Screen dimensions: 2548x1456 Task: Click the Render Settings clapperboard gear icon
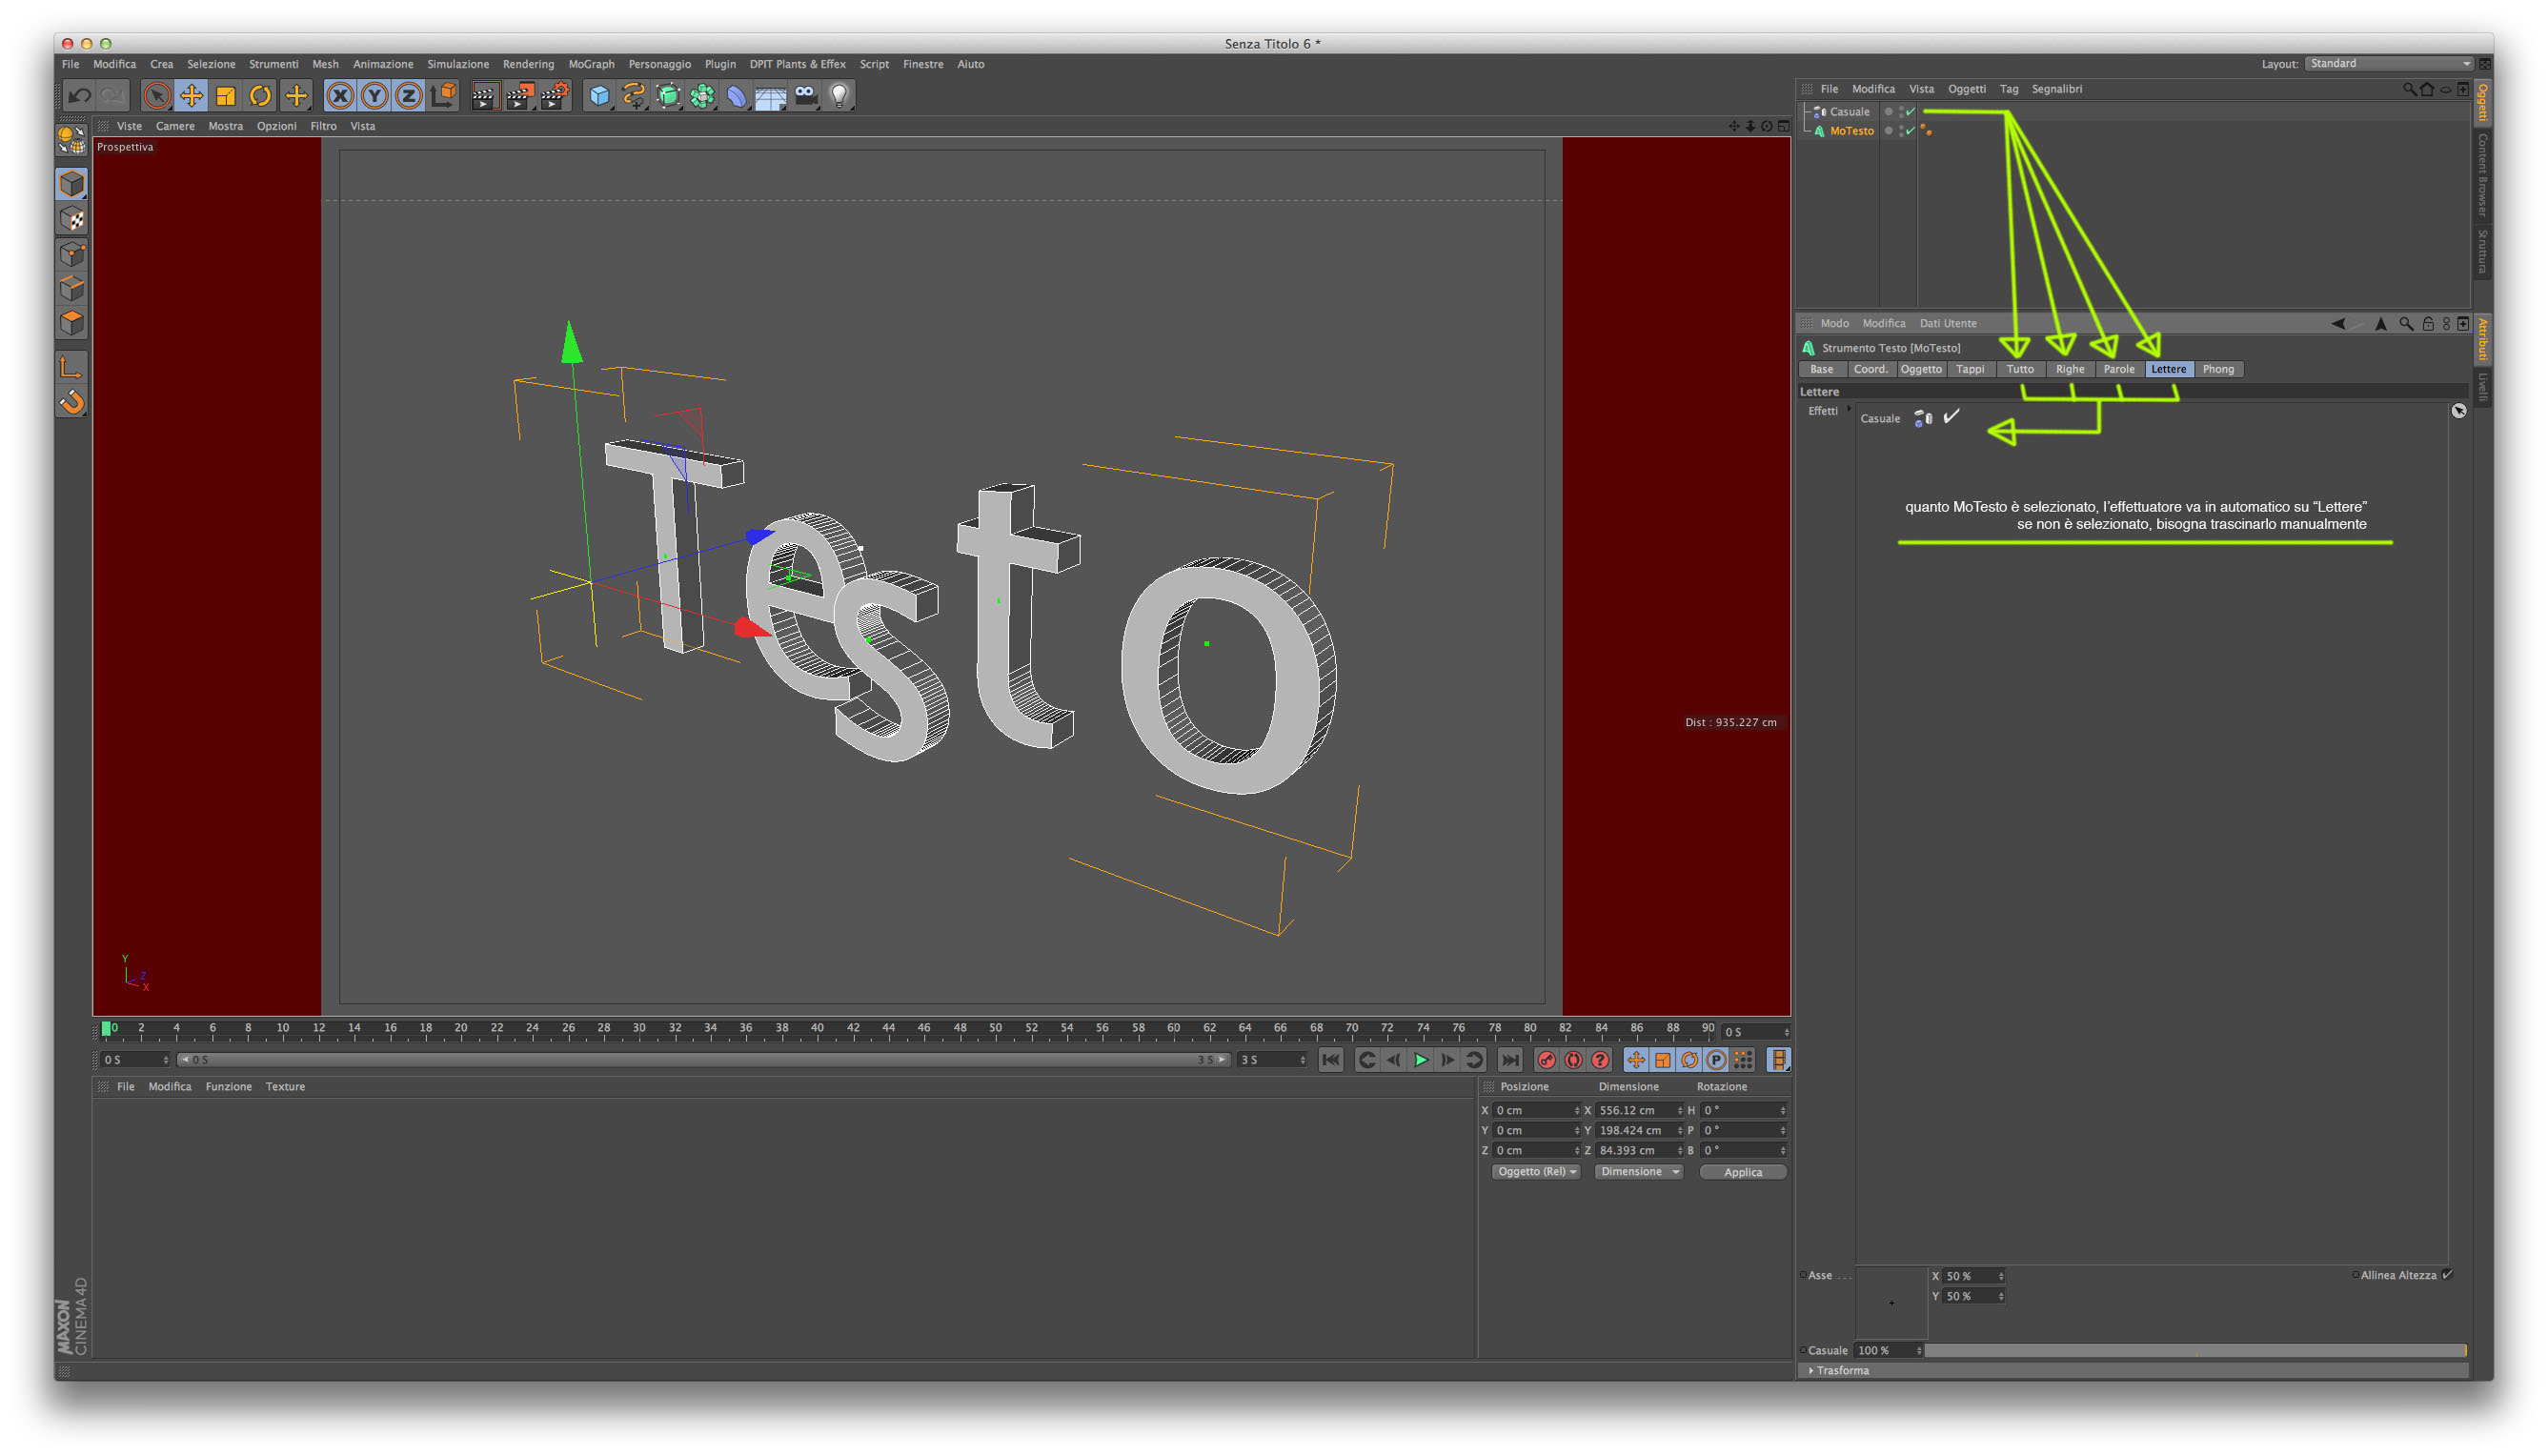coord(554,96)
